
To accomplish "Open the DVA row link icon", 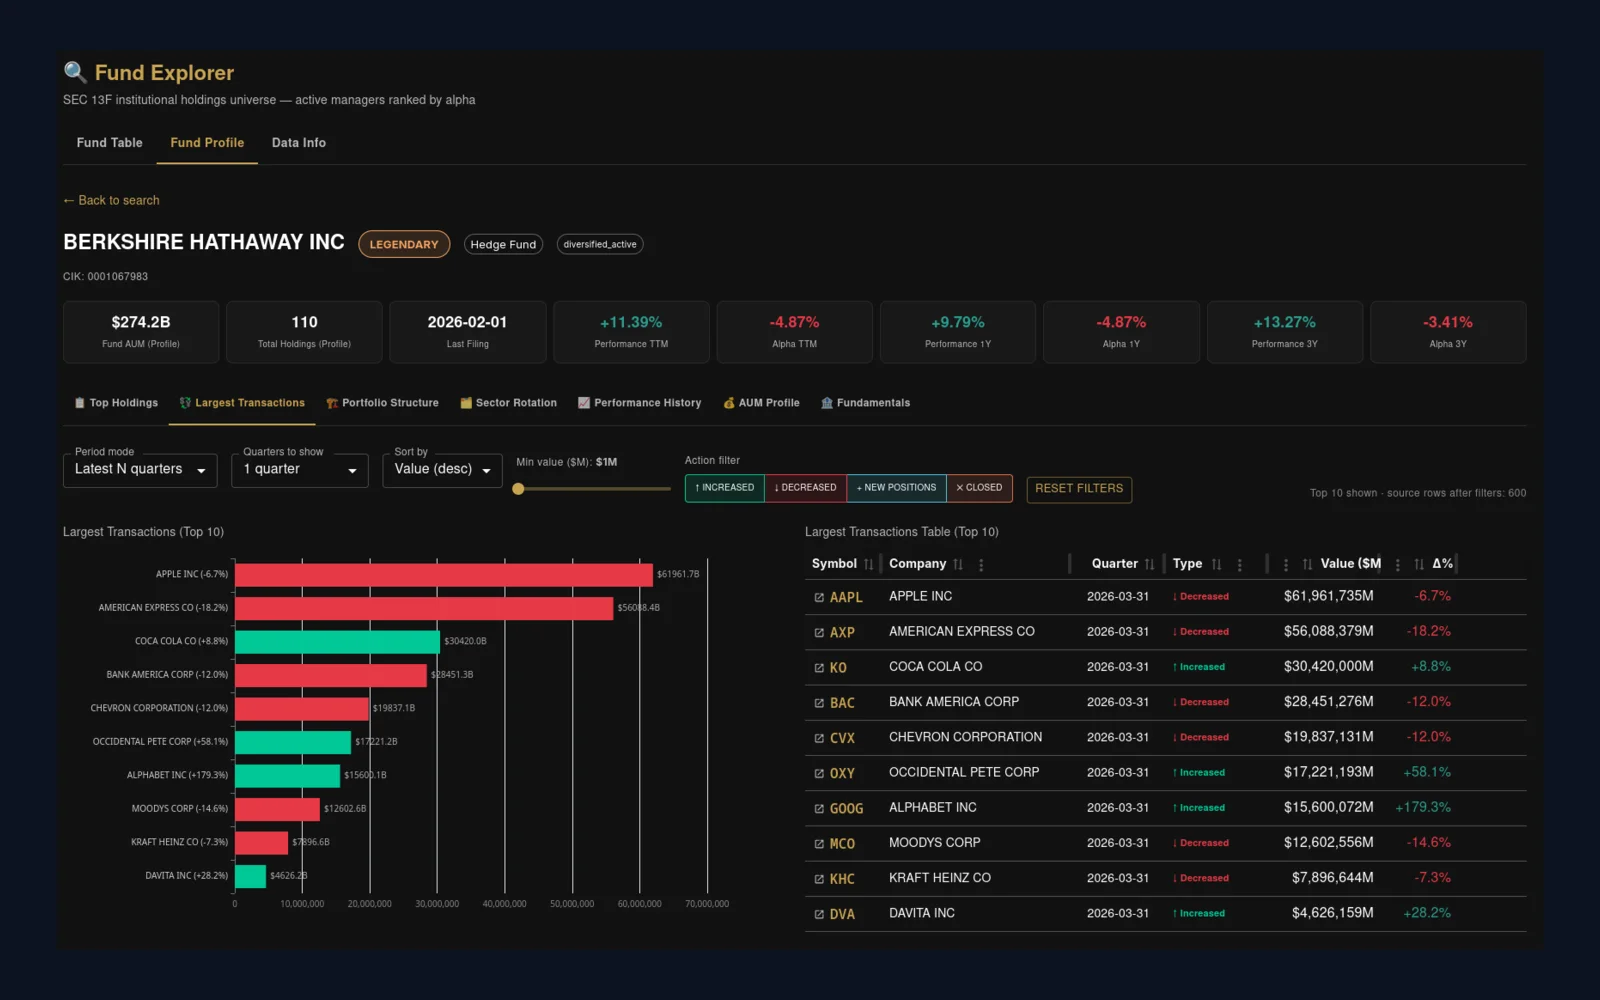I will pos(819,914).
